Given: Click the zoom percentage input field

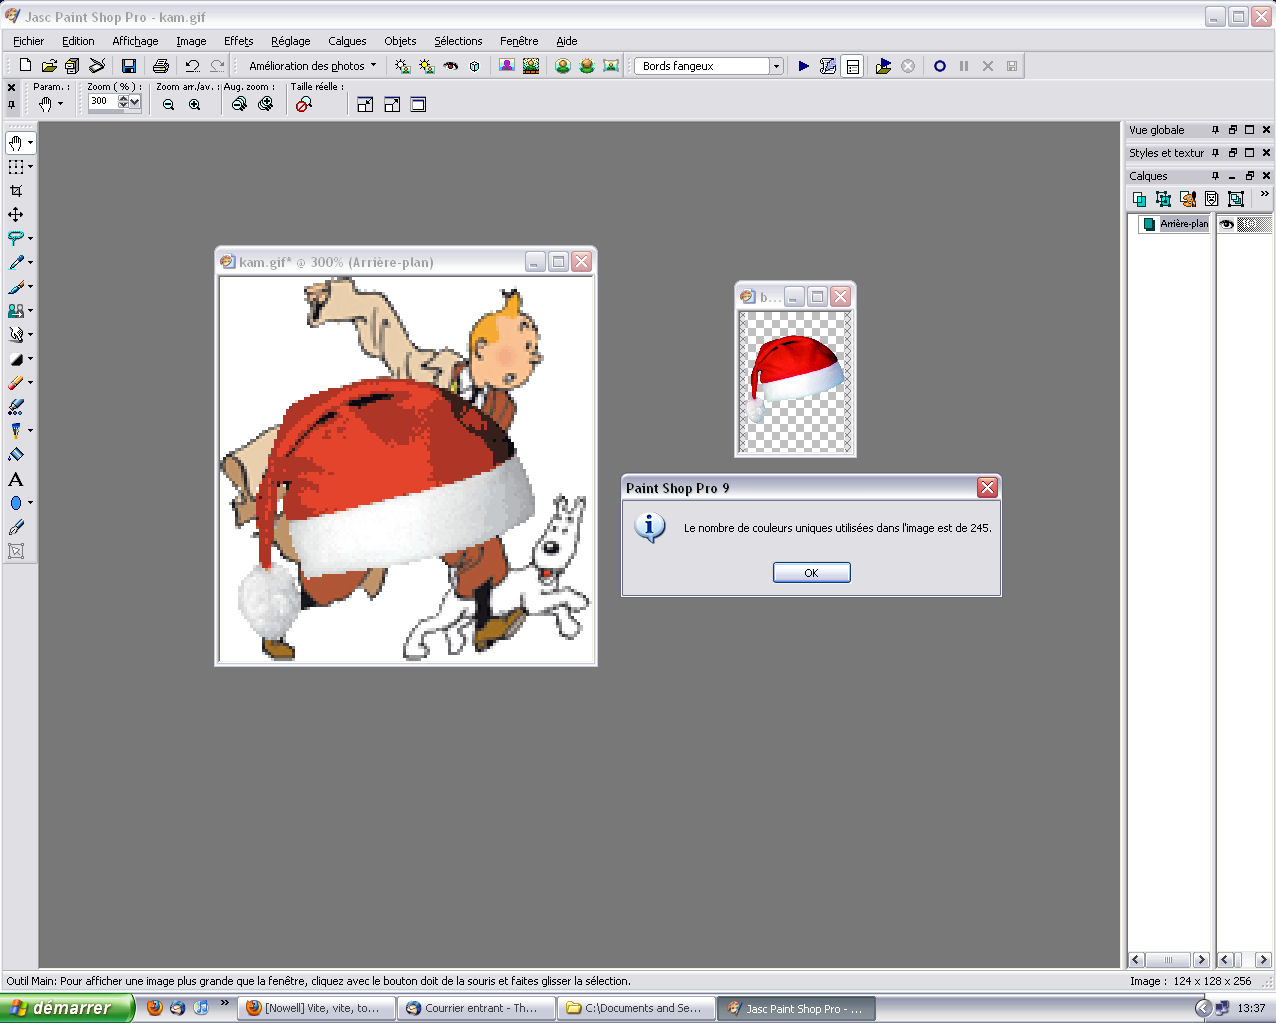Looking at the screenshot, I should click(x=102, y=101).
